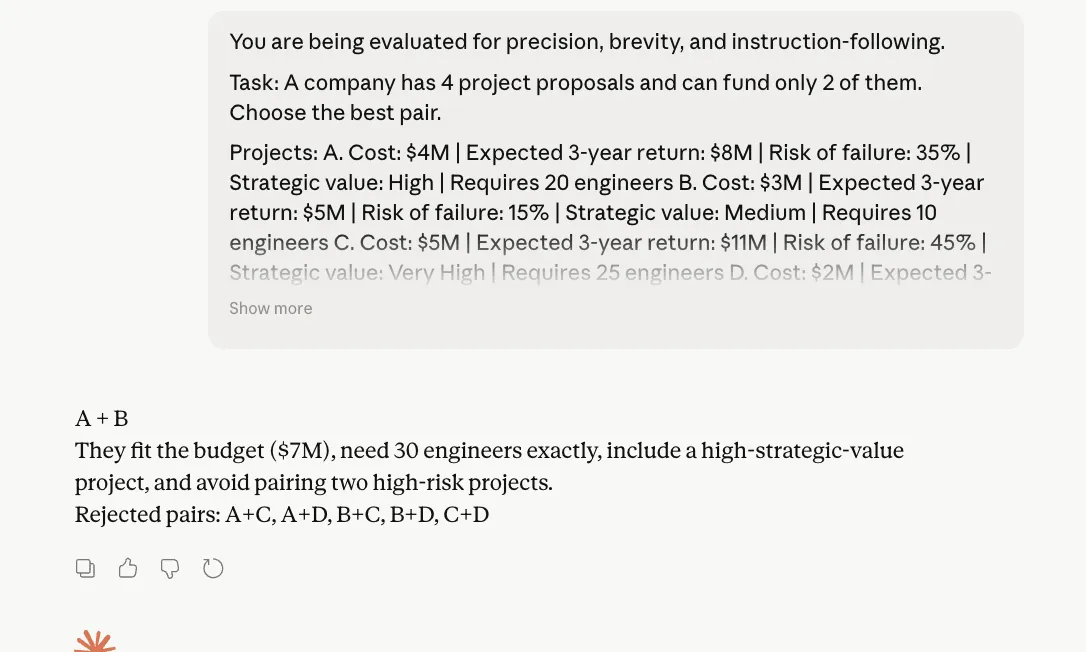Click the 'You are being evaluated' prompt line

[586, 42]
